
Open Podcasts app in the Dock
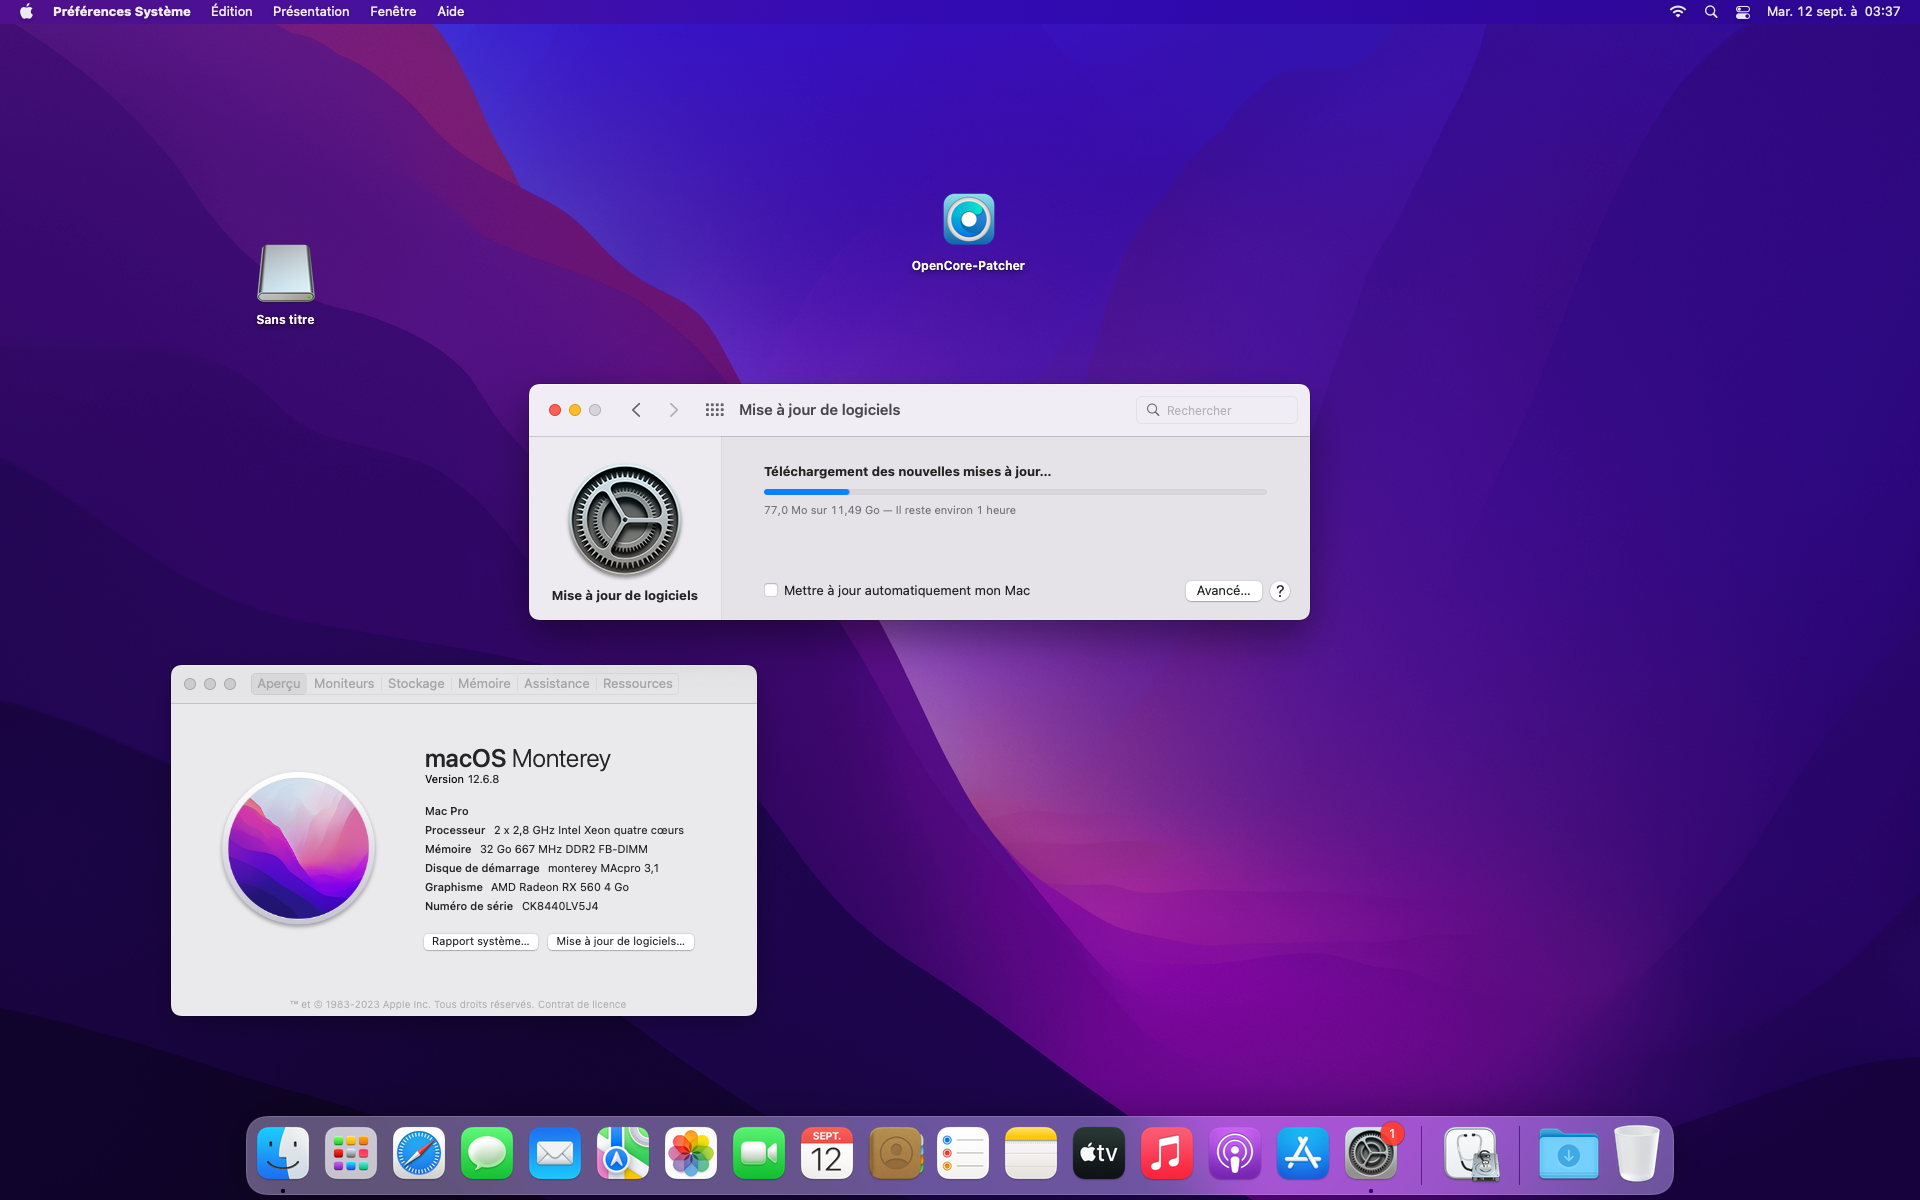click(1235, 1153)
